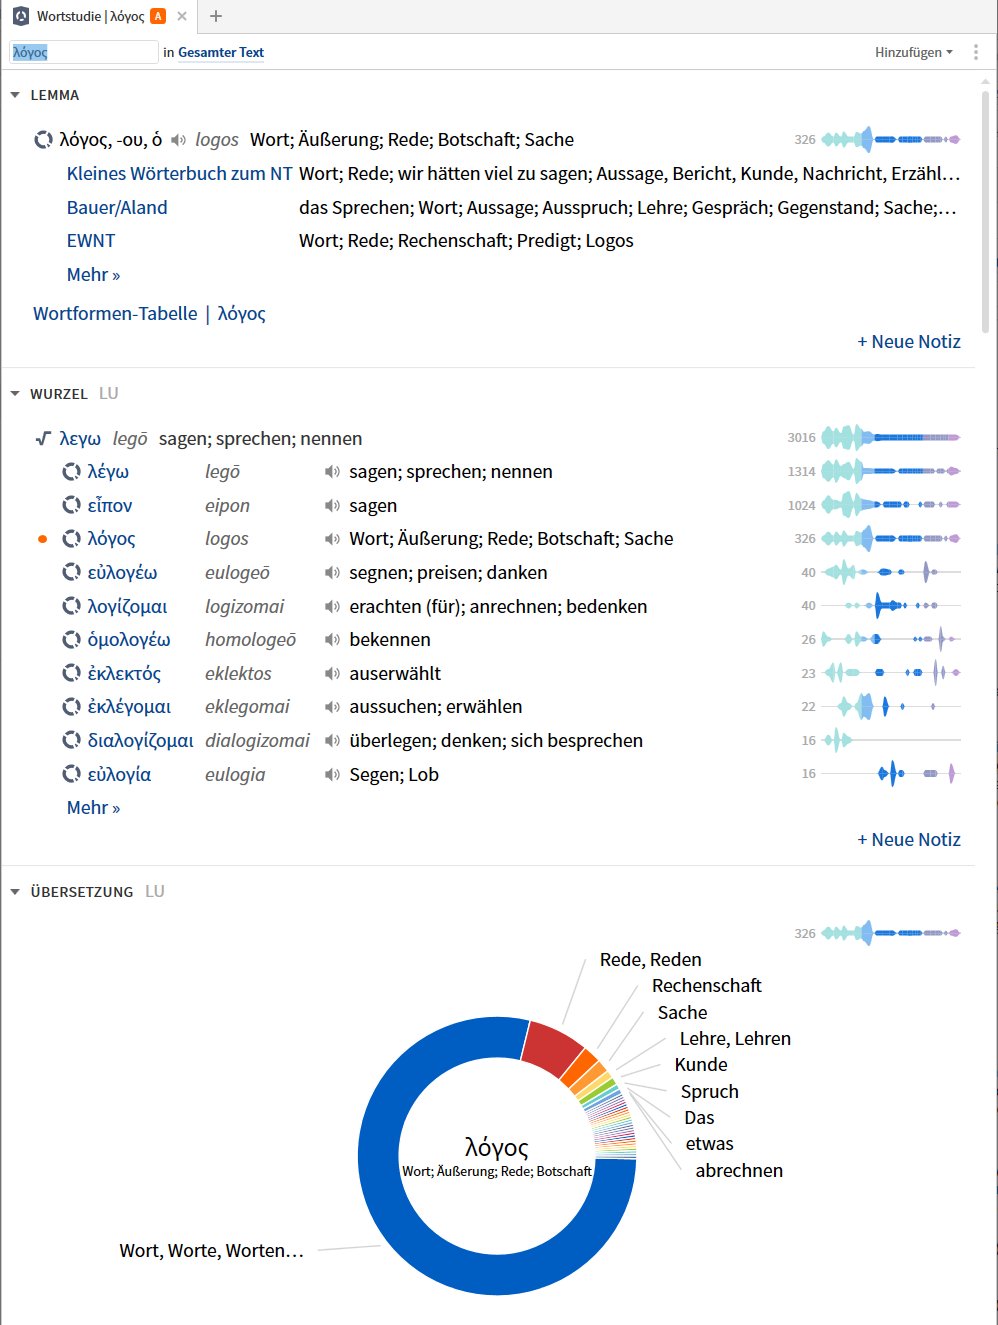Collapse the LEMMA section

[15, 95]
